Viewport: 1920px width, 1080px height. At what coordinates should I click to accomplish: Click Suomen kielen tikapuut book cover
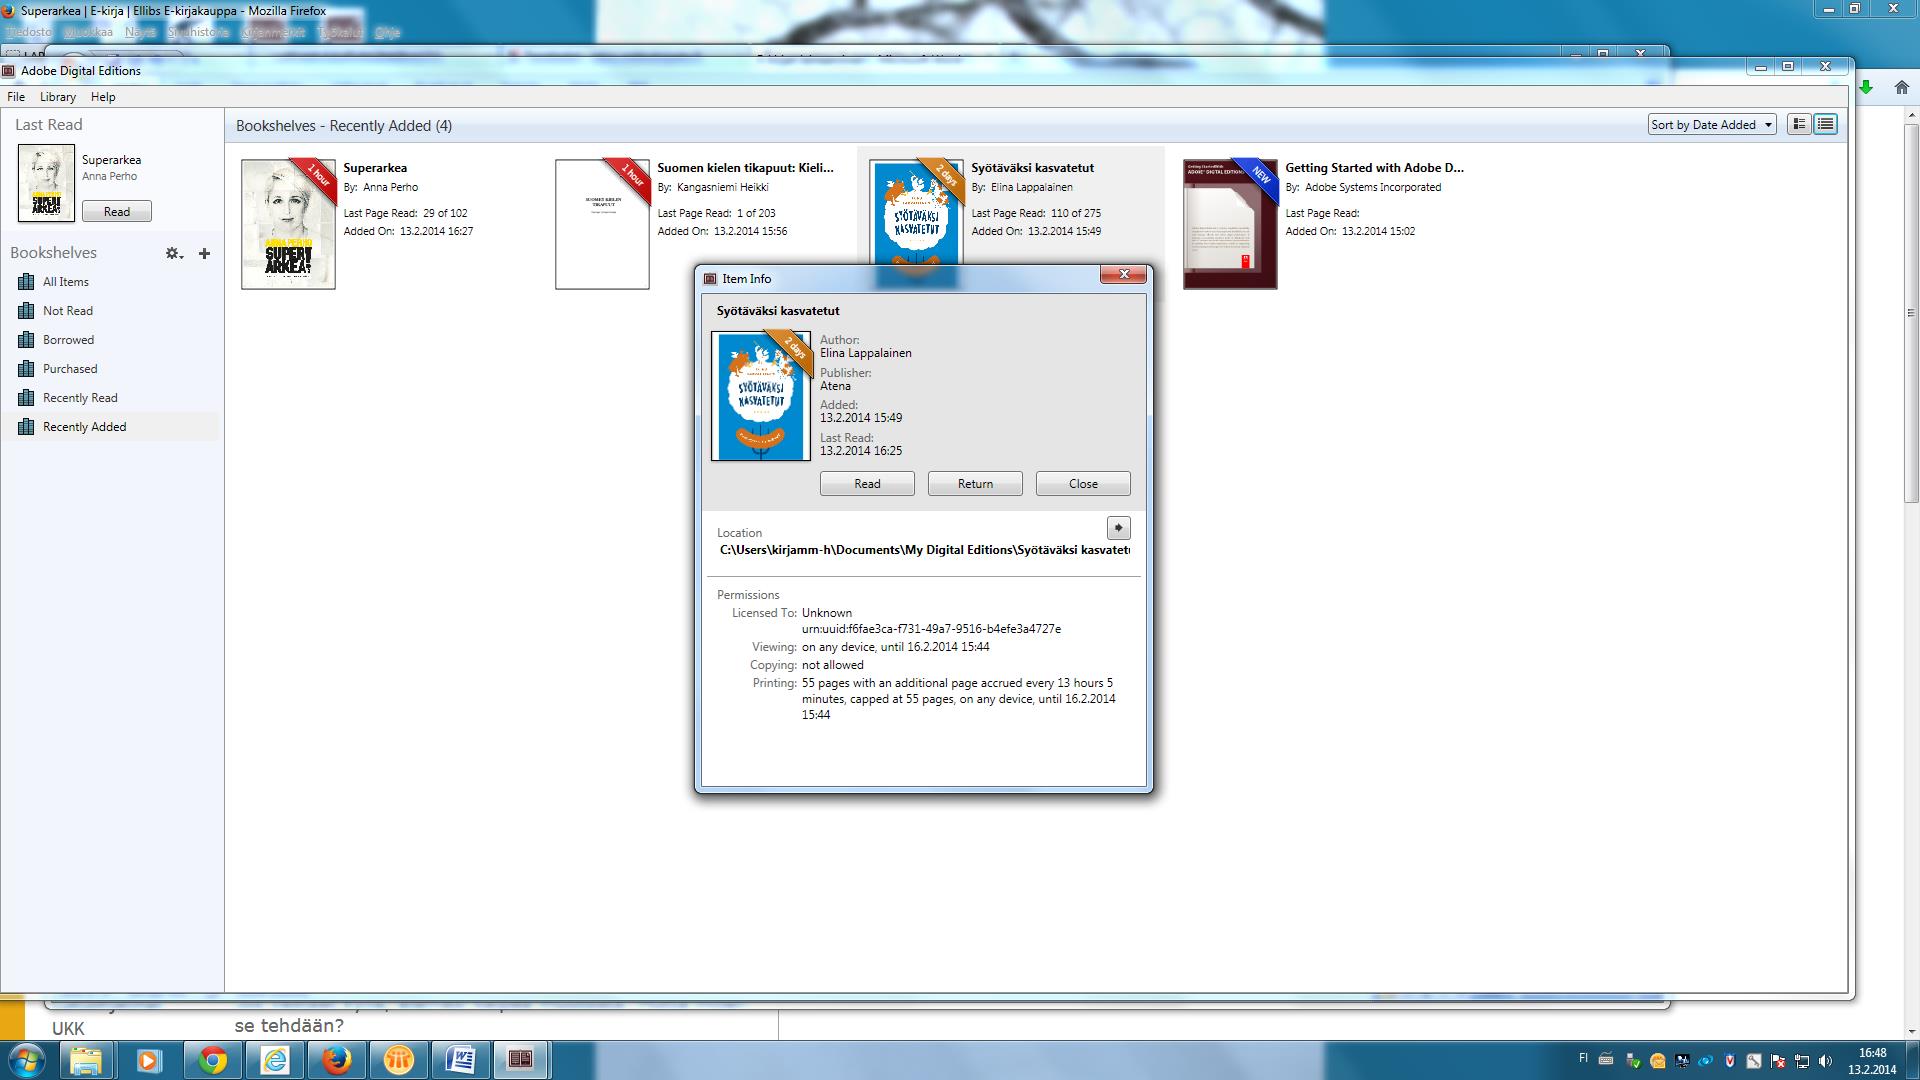coord(602,225)
